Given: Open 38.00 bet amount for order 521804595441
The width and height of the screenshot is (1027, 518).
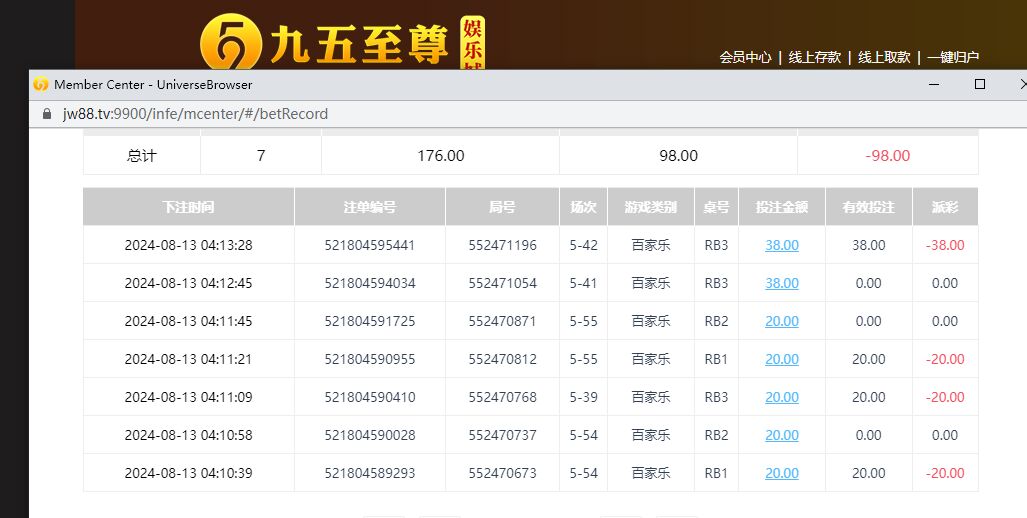Looking at the screenshot, I should [x=782, y=245].
